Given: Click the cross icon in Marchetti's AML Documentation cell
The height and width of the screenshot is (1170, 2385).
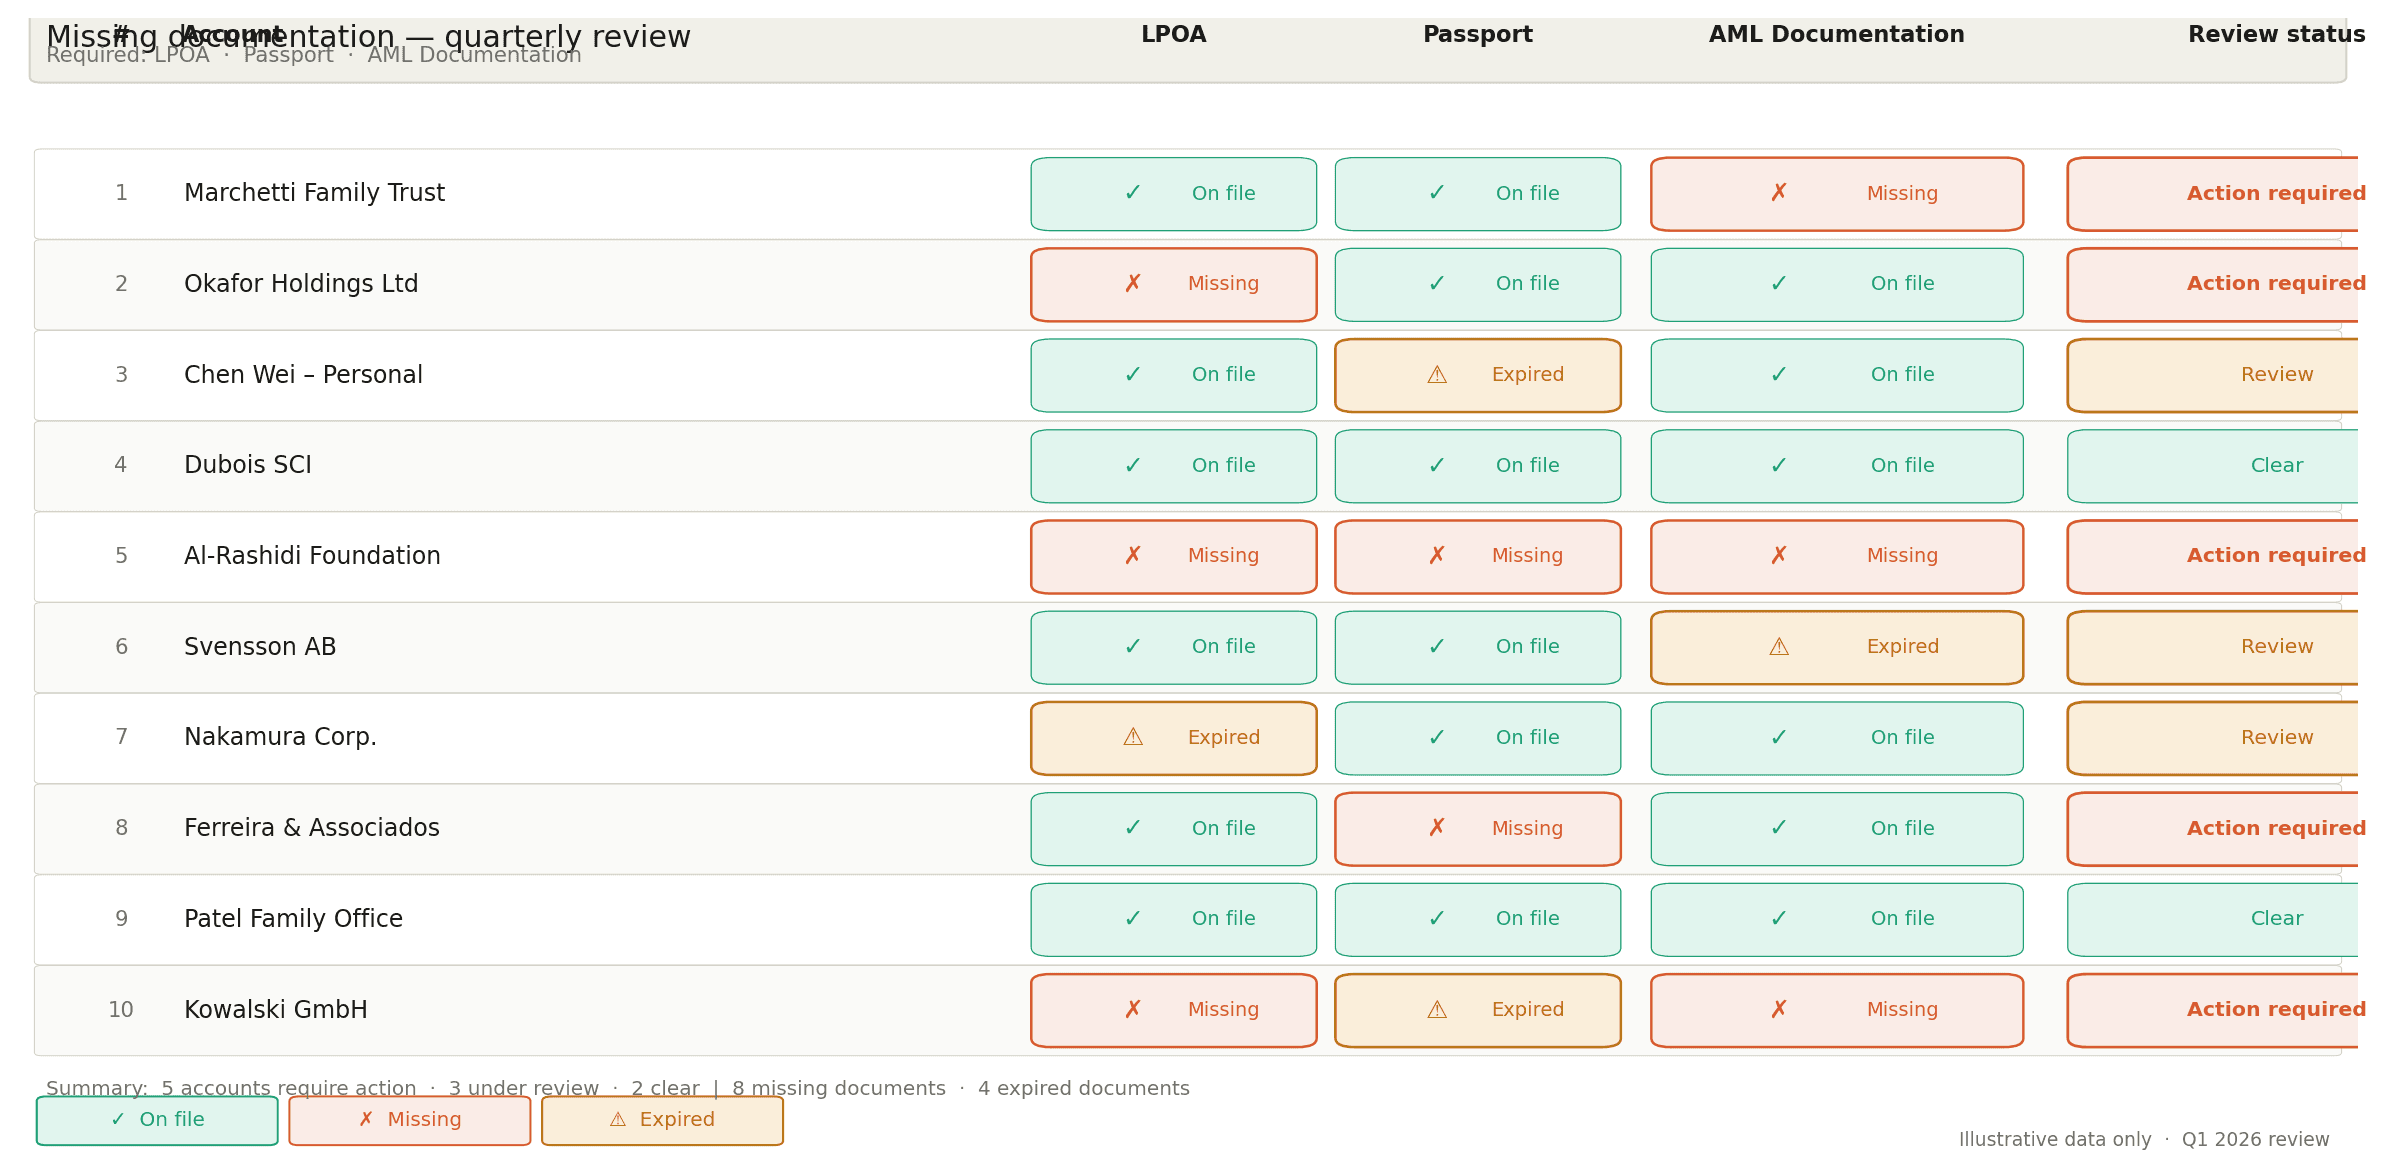Looking at the screenshot, I should (x=1778, y=194).
